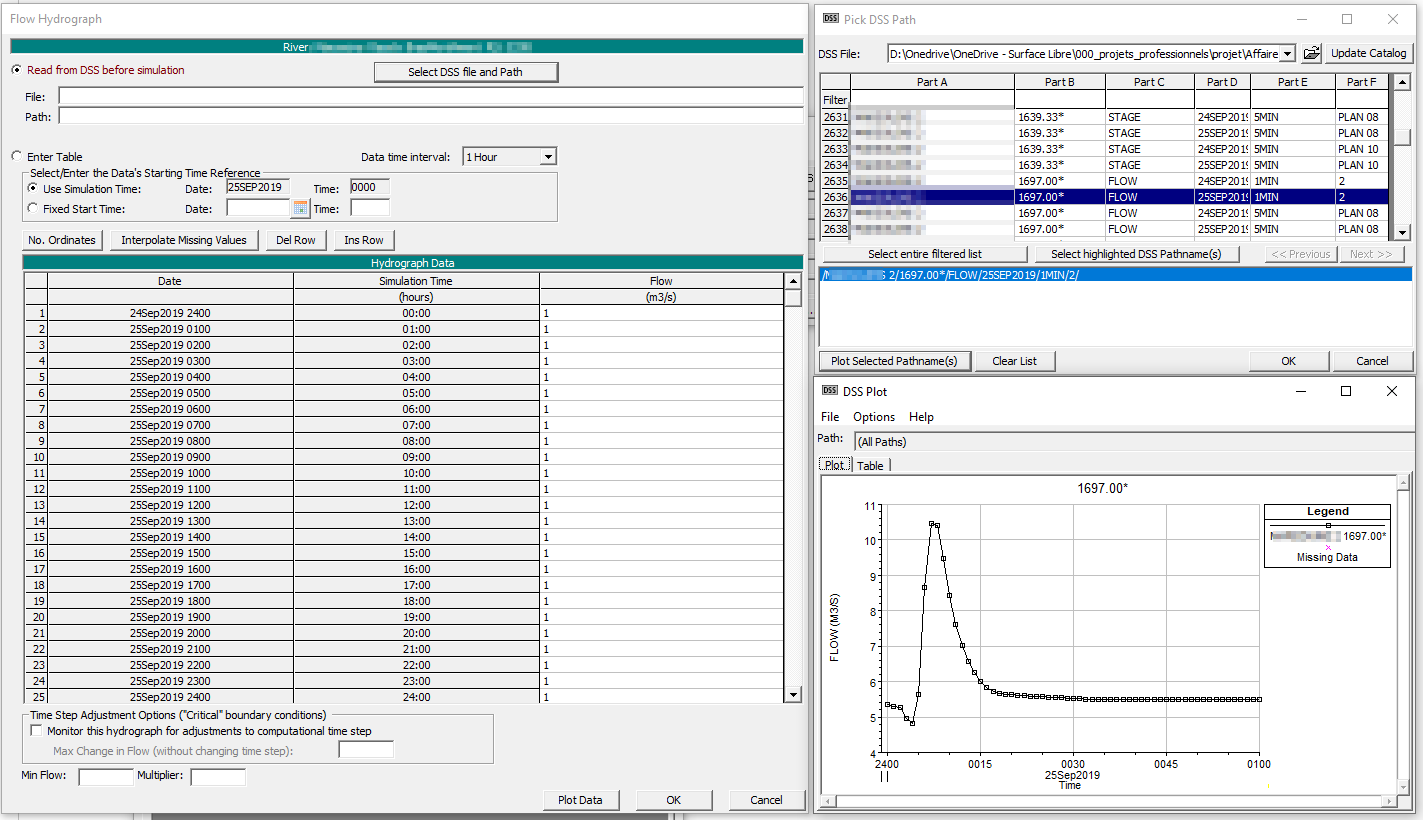
Task: Choose the Fixed Start Time option
Action: [33, 209]
